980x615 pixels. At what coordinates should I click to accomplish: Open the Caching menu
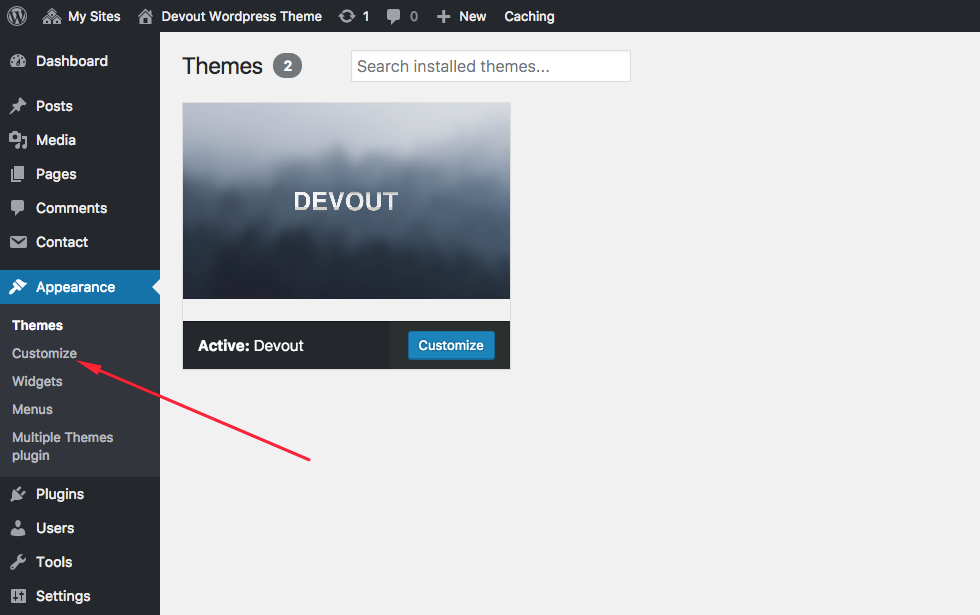(x=529, y=17)
